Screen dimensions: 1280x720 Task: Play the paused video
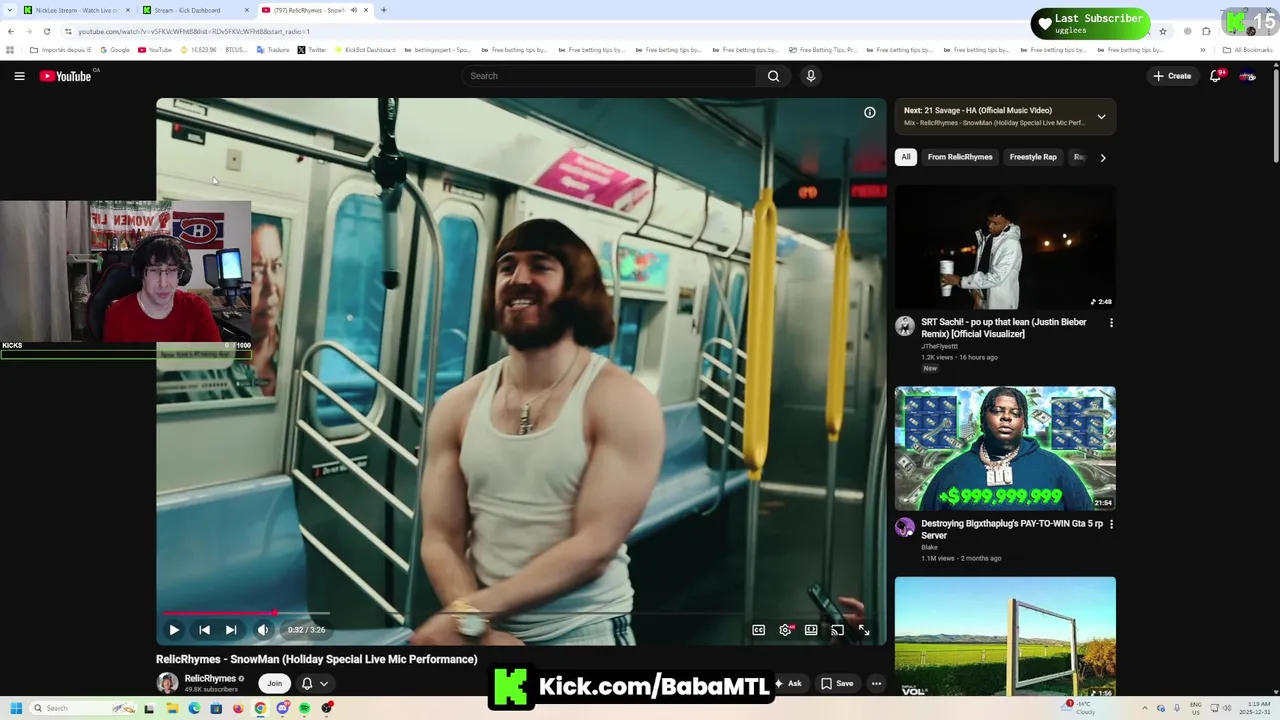pos(174,630)
